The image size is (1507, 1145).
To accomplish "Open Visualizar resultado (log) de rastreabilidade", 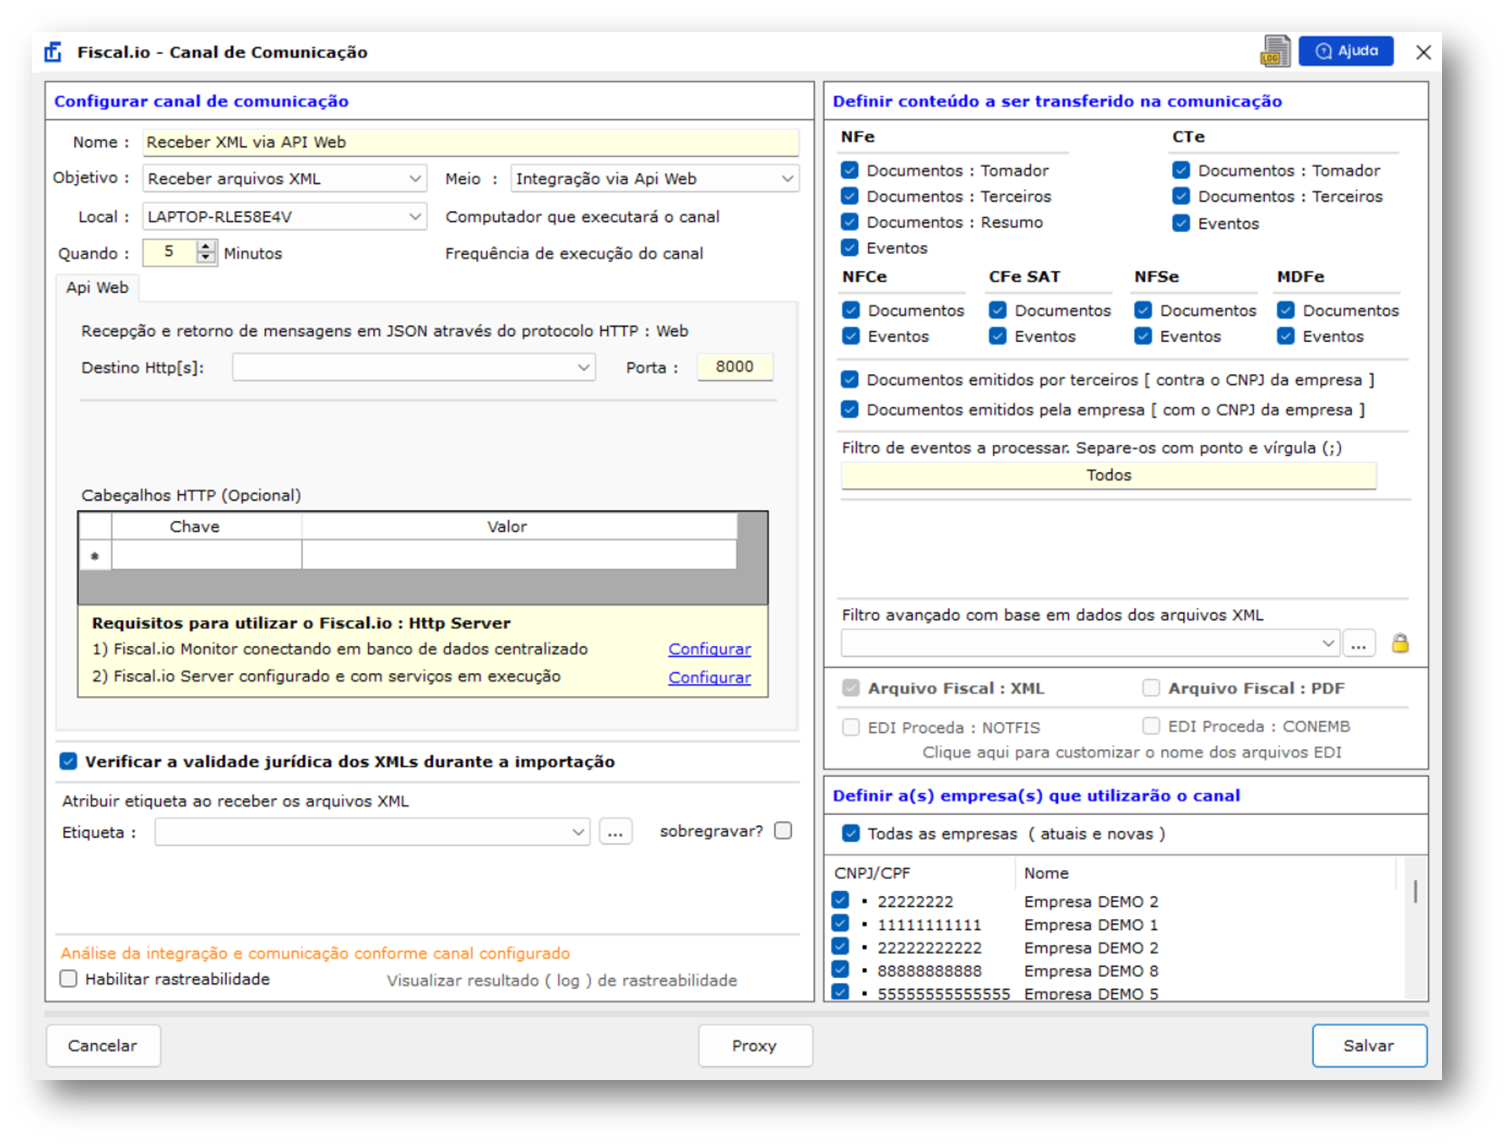I will click(562, 980).
